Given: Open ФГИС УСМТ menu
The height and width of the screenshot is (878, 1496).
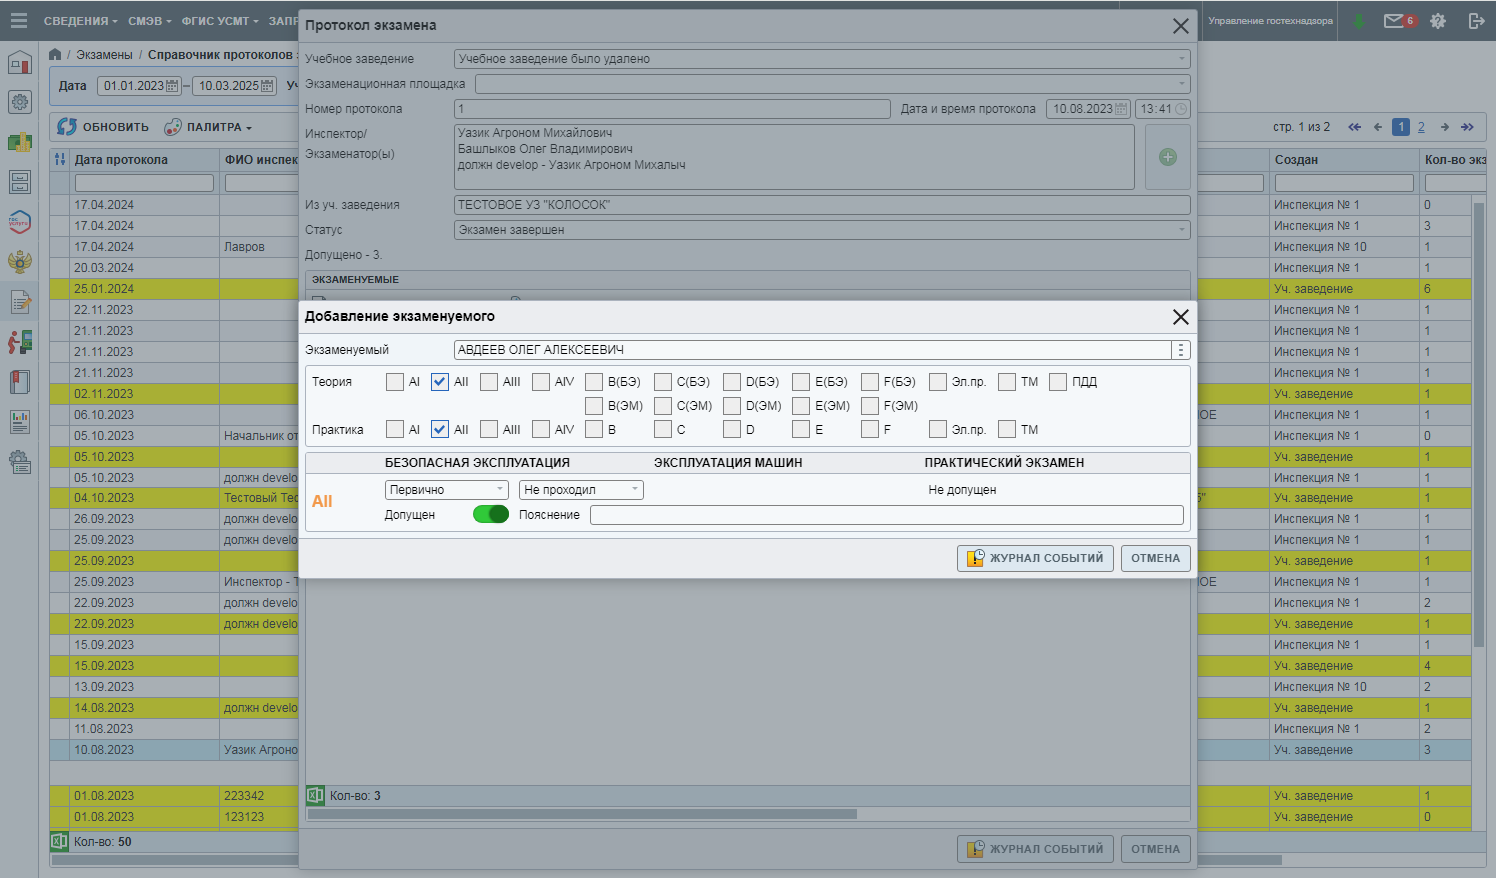Looking at the screenshot, I should pyautogui.click(x=220, y=21).
